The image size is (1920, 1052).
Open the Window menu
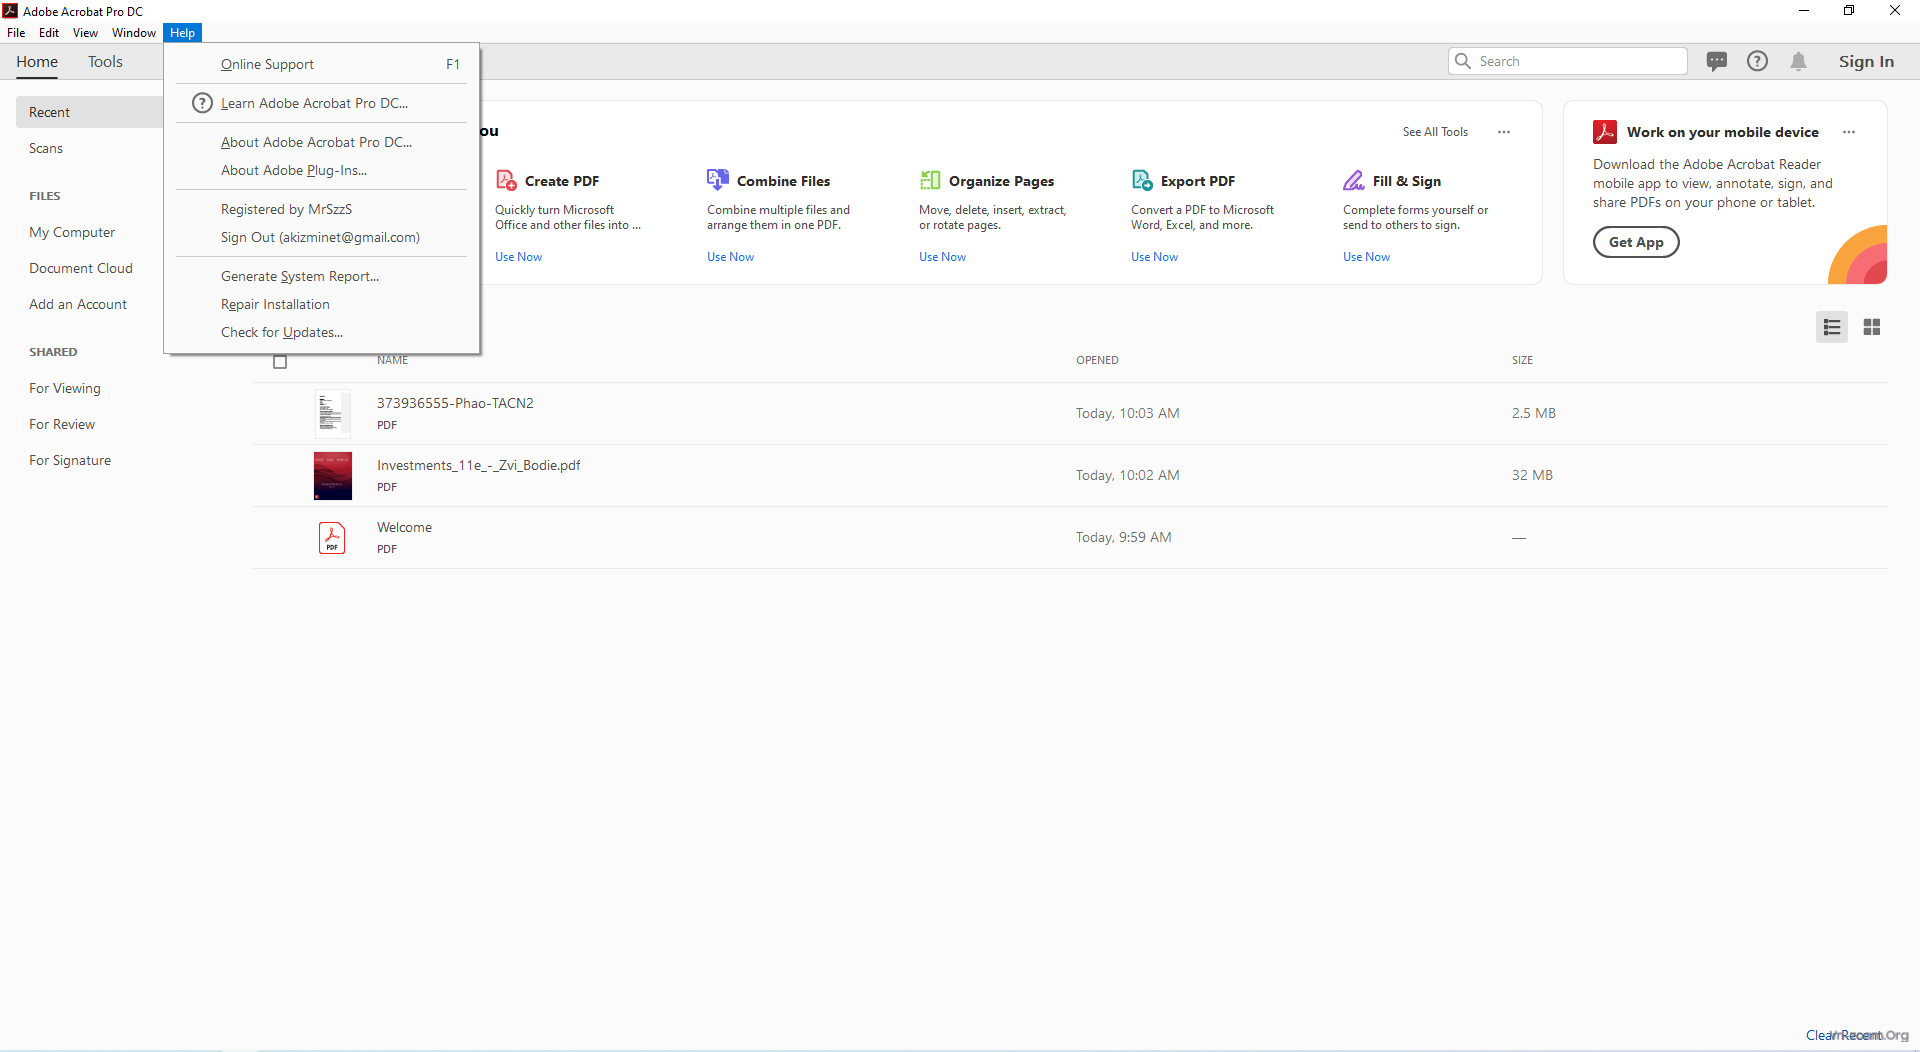point(134,33)
